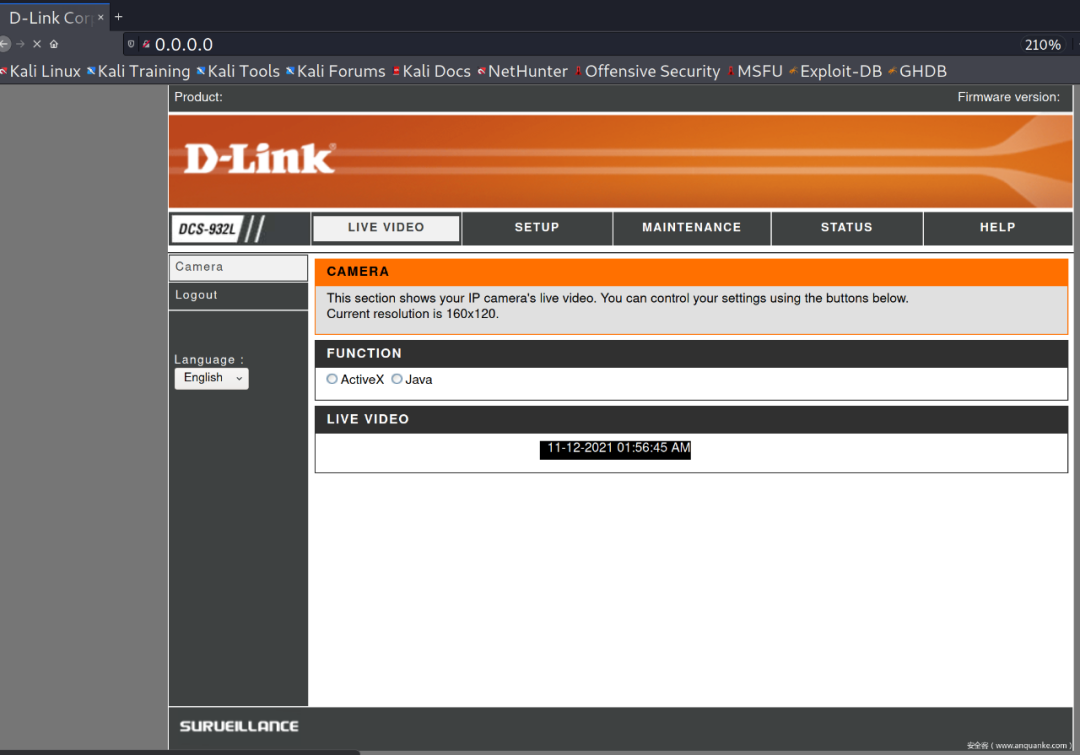
Task: Click the D-Link Corp browser tab
Action: [x=54, y=17]
